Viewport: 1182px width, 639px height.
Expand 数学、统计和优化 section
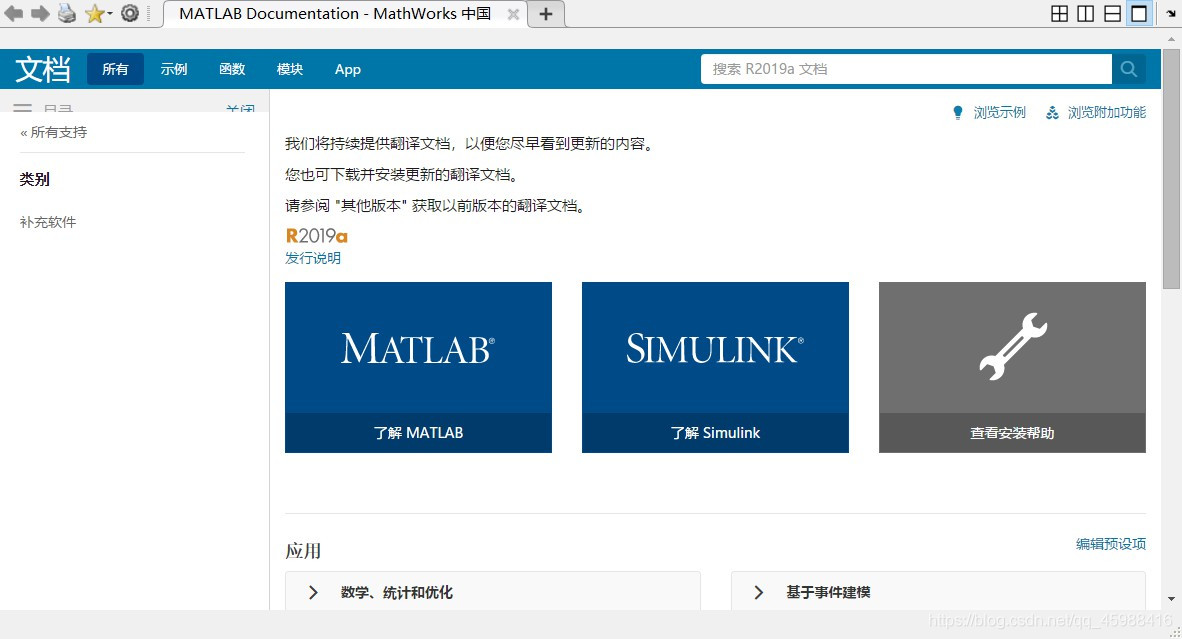click(492, 592)
